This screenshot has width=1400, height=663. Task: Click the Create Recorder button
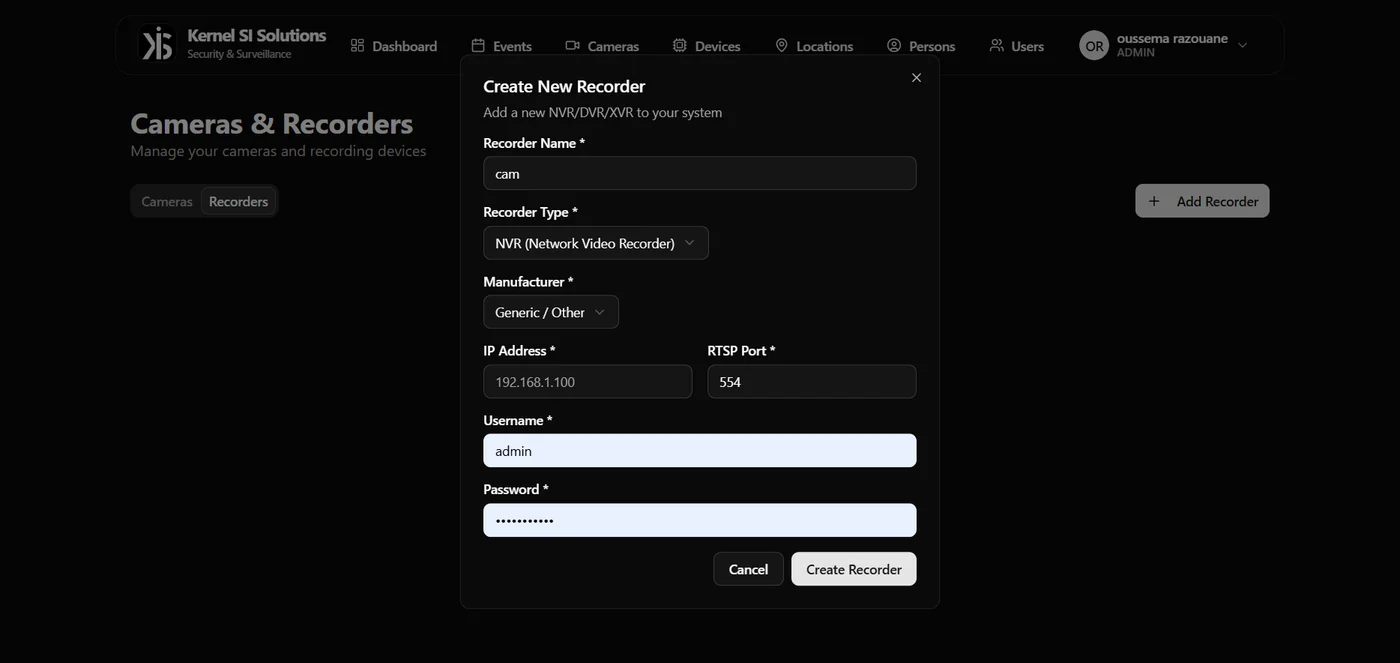[854, 569]
